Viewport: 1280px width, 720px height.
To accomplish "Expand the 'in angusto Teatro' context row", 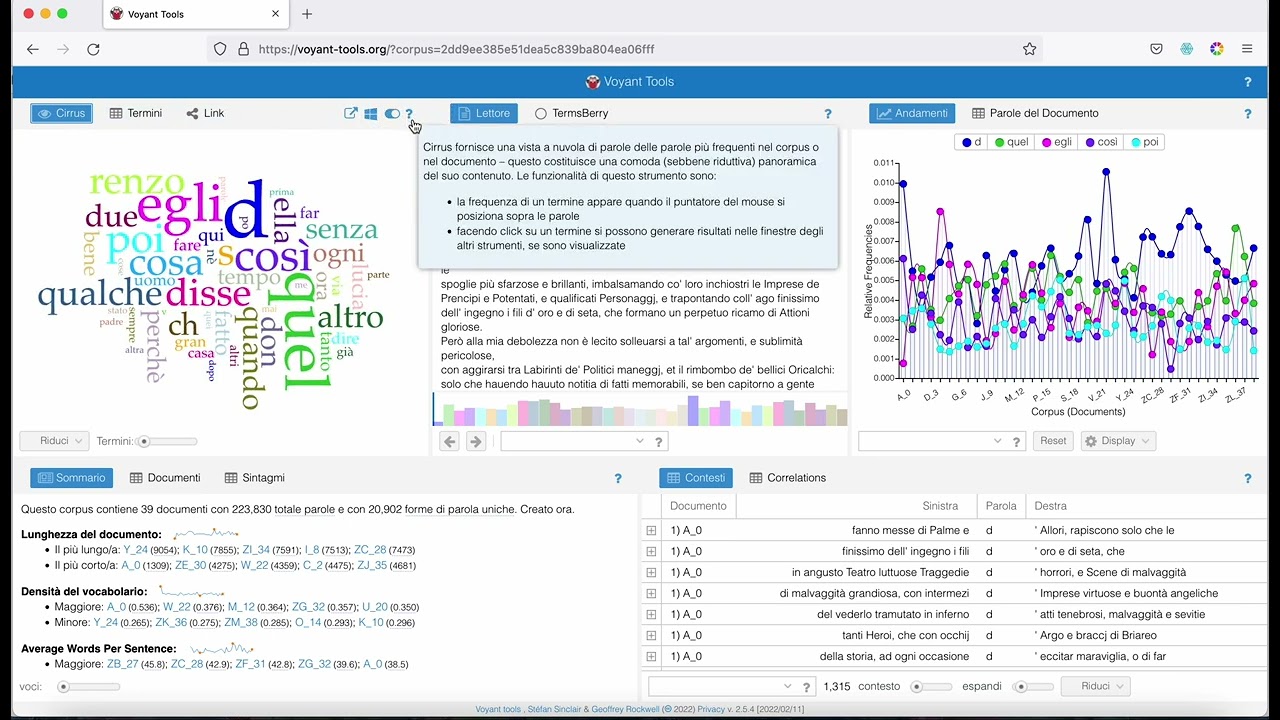I will [651, 573].
